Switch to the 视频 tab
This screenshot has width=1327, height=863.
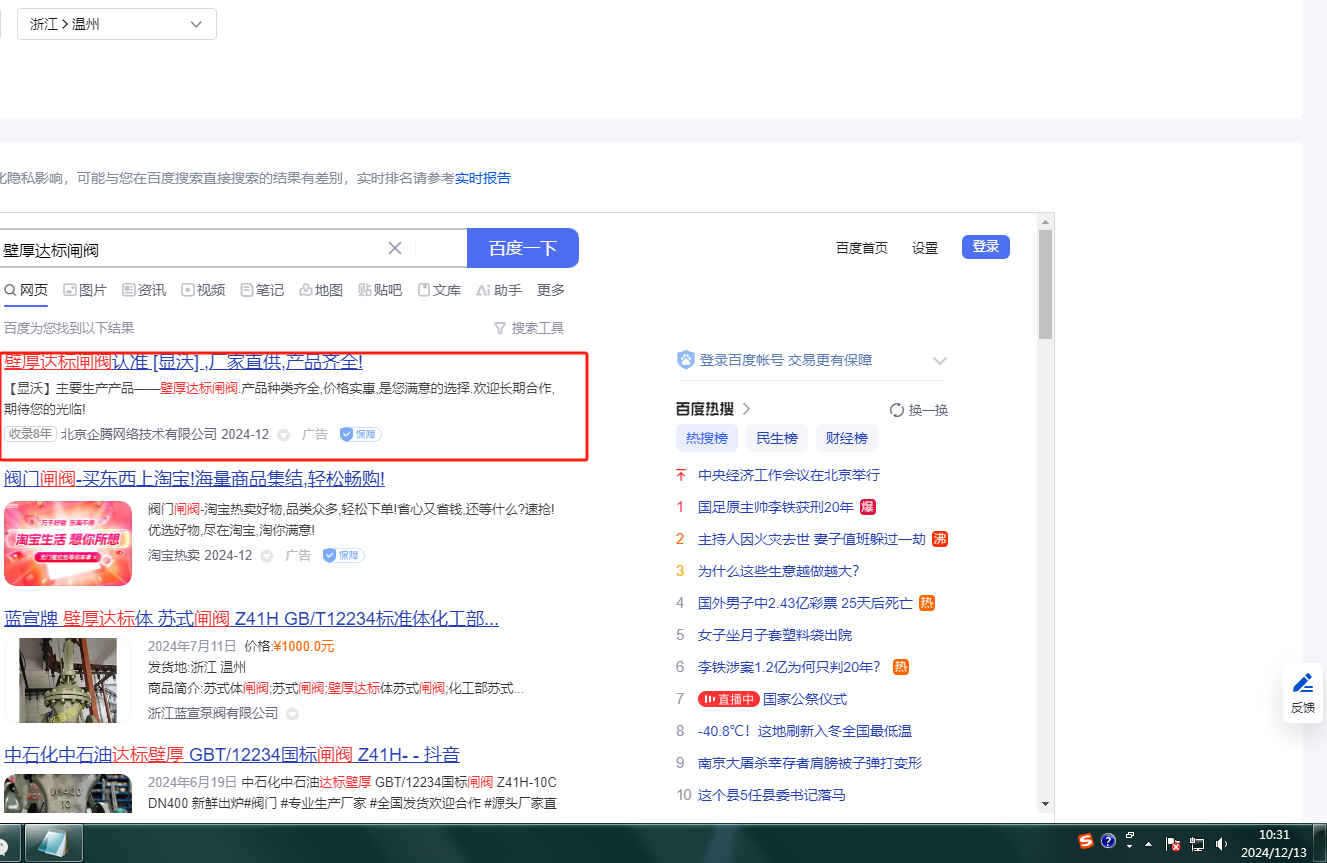pos(203,290)
